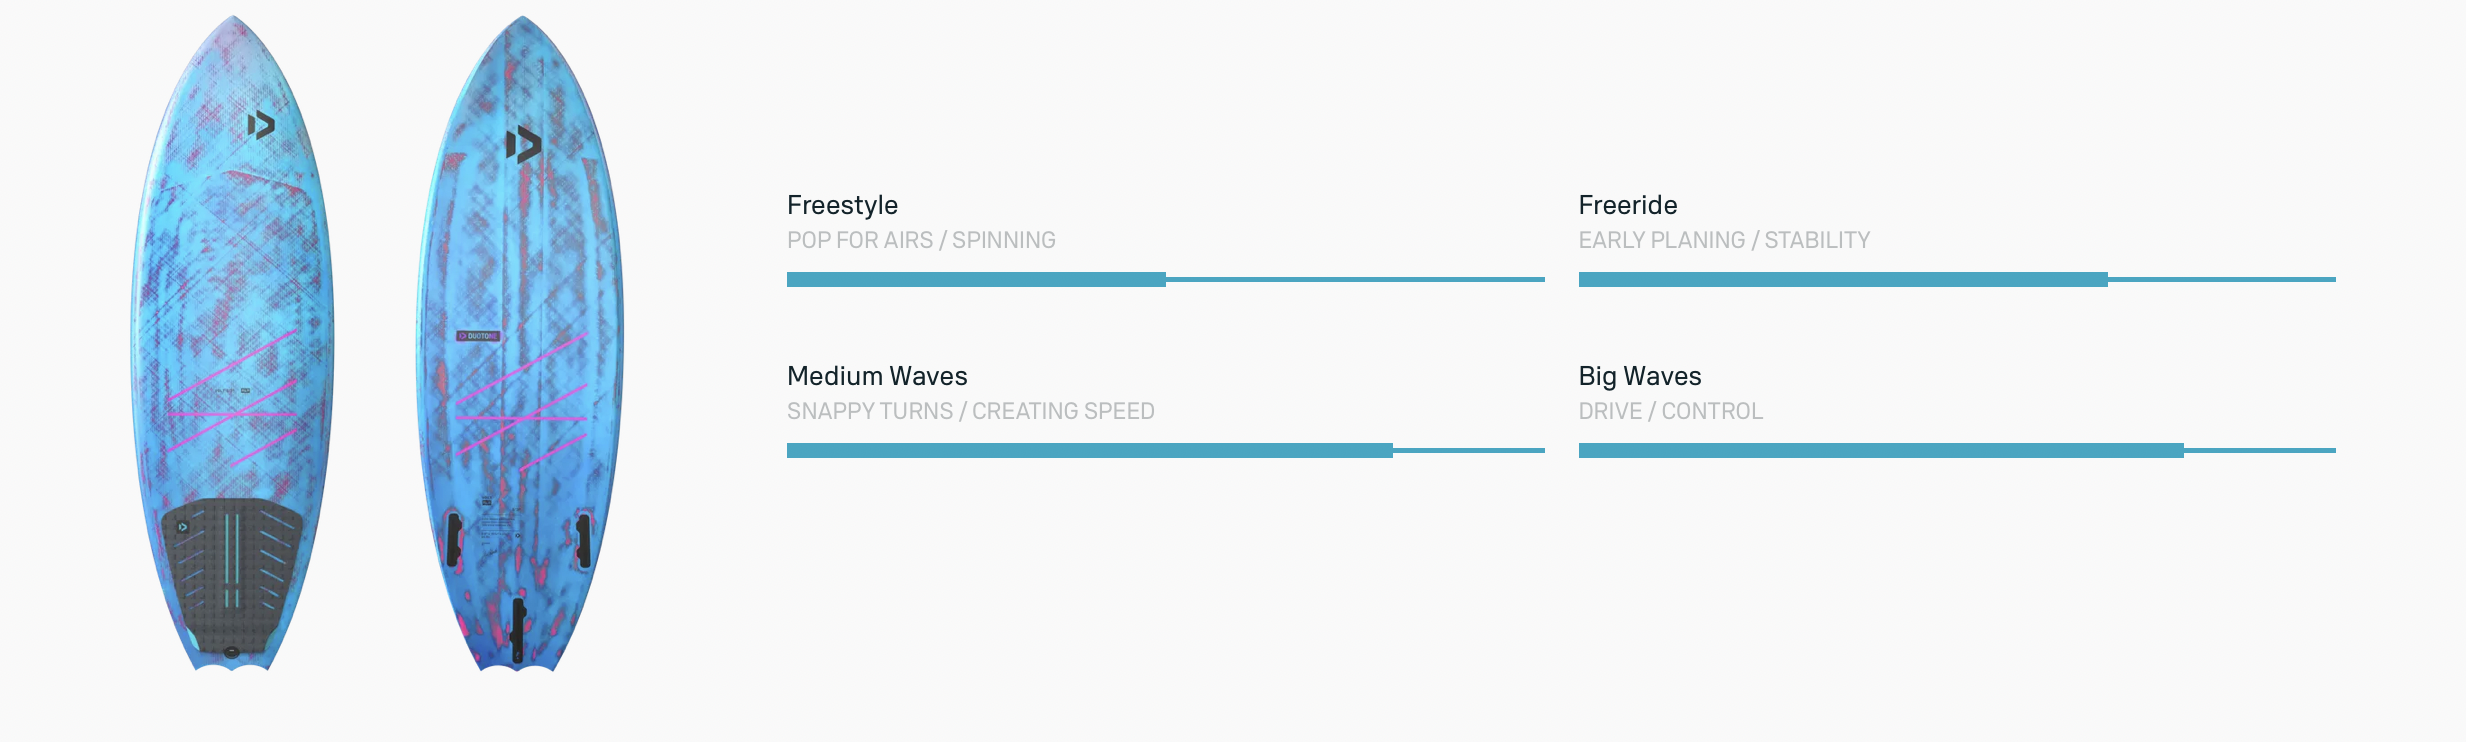This screenshot has height=742, width=2466.
Task: Click the small logo on the traction pad
Action: click(183, 527)
